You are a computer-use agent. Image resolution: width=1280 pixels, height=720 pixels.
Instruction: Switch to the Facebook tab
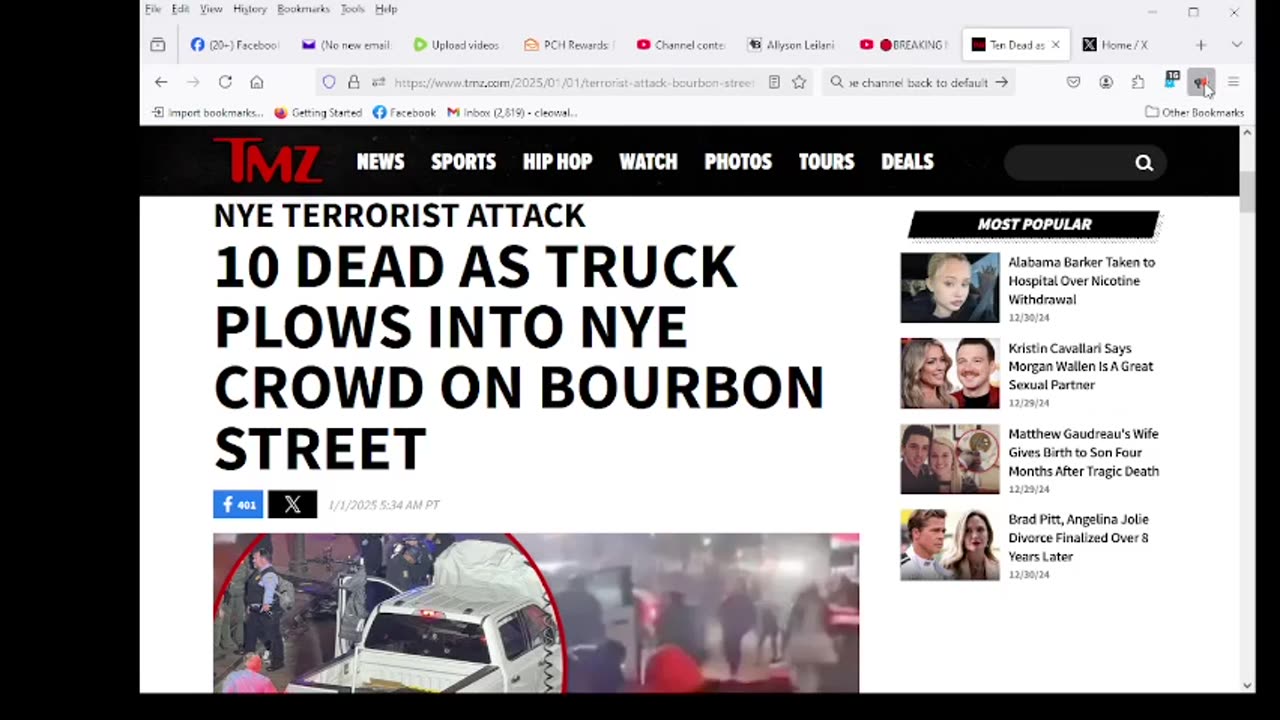click(x=235, y=45)
